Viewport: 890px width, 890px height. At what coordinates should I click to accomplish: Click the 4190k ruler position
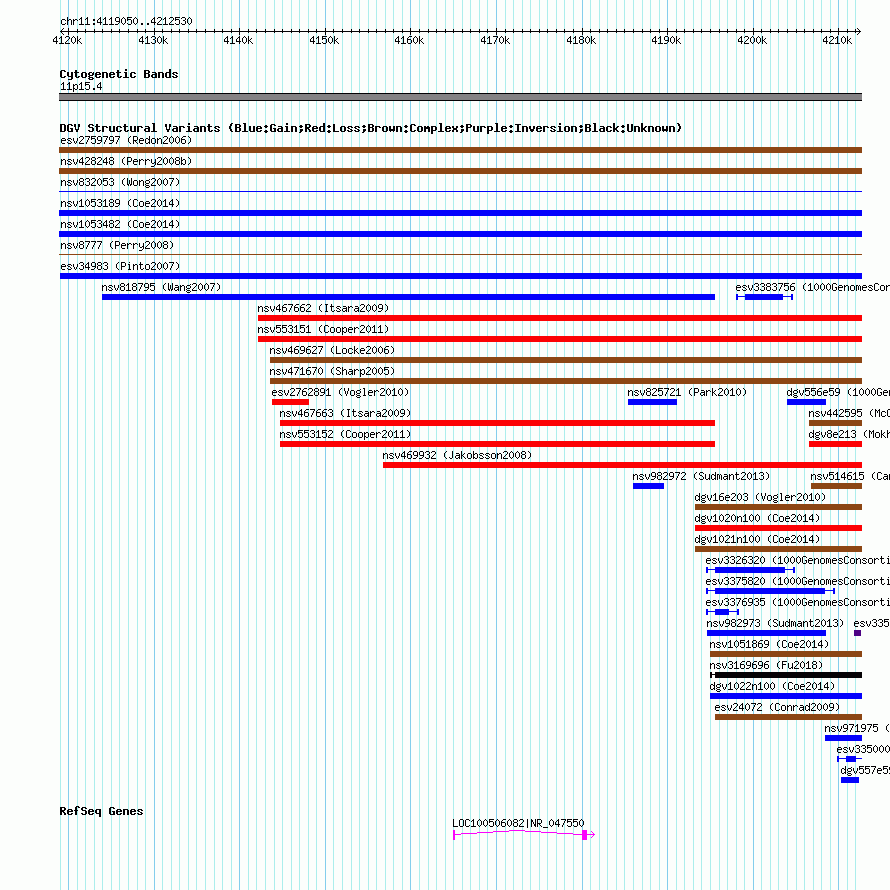666,40
